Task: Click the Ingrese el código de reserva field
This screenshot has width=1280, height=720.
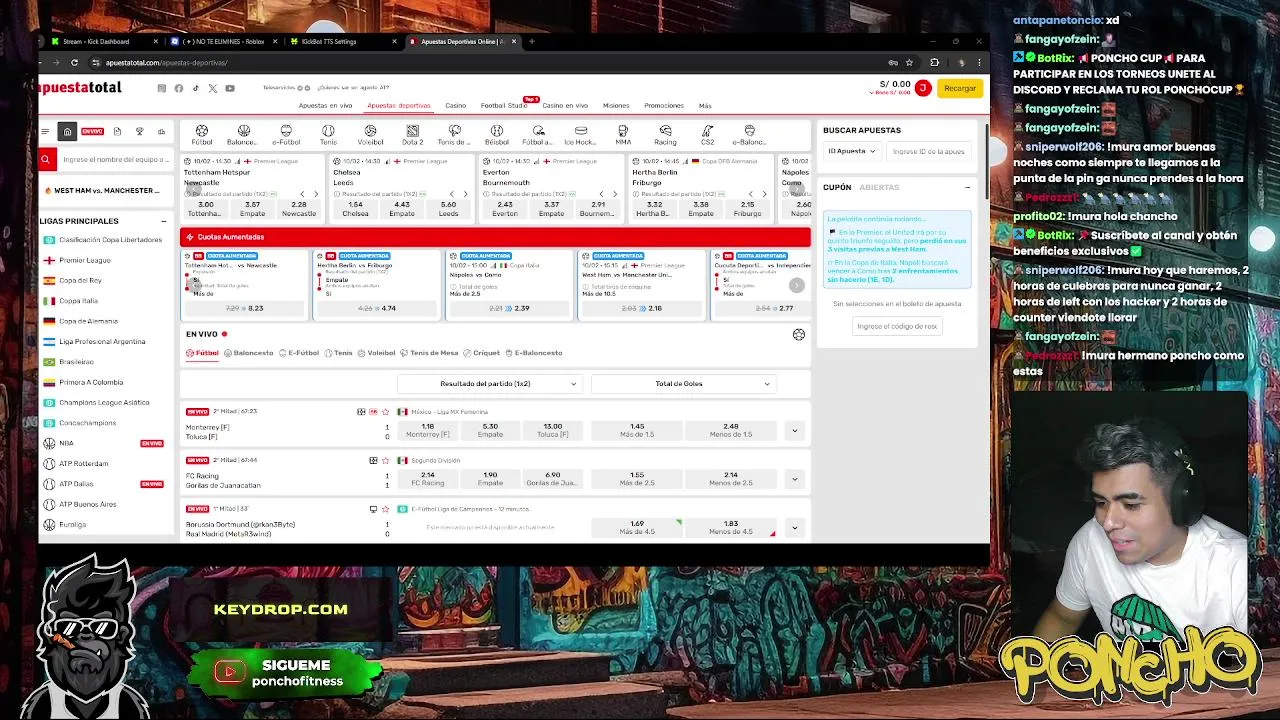Action: [897, 326]
